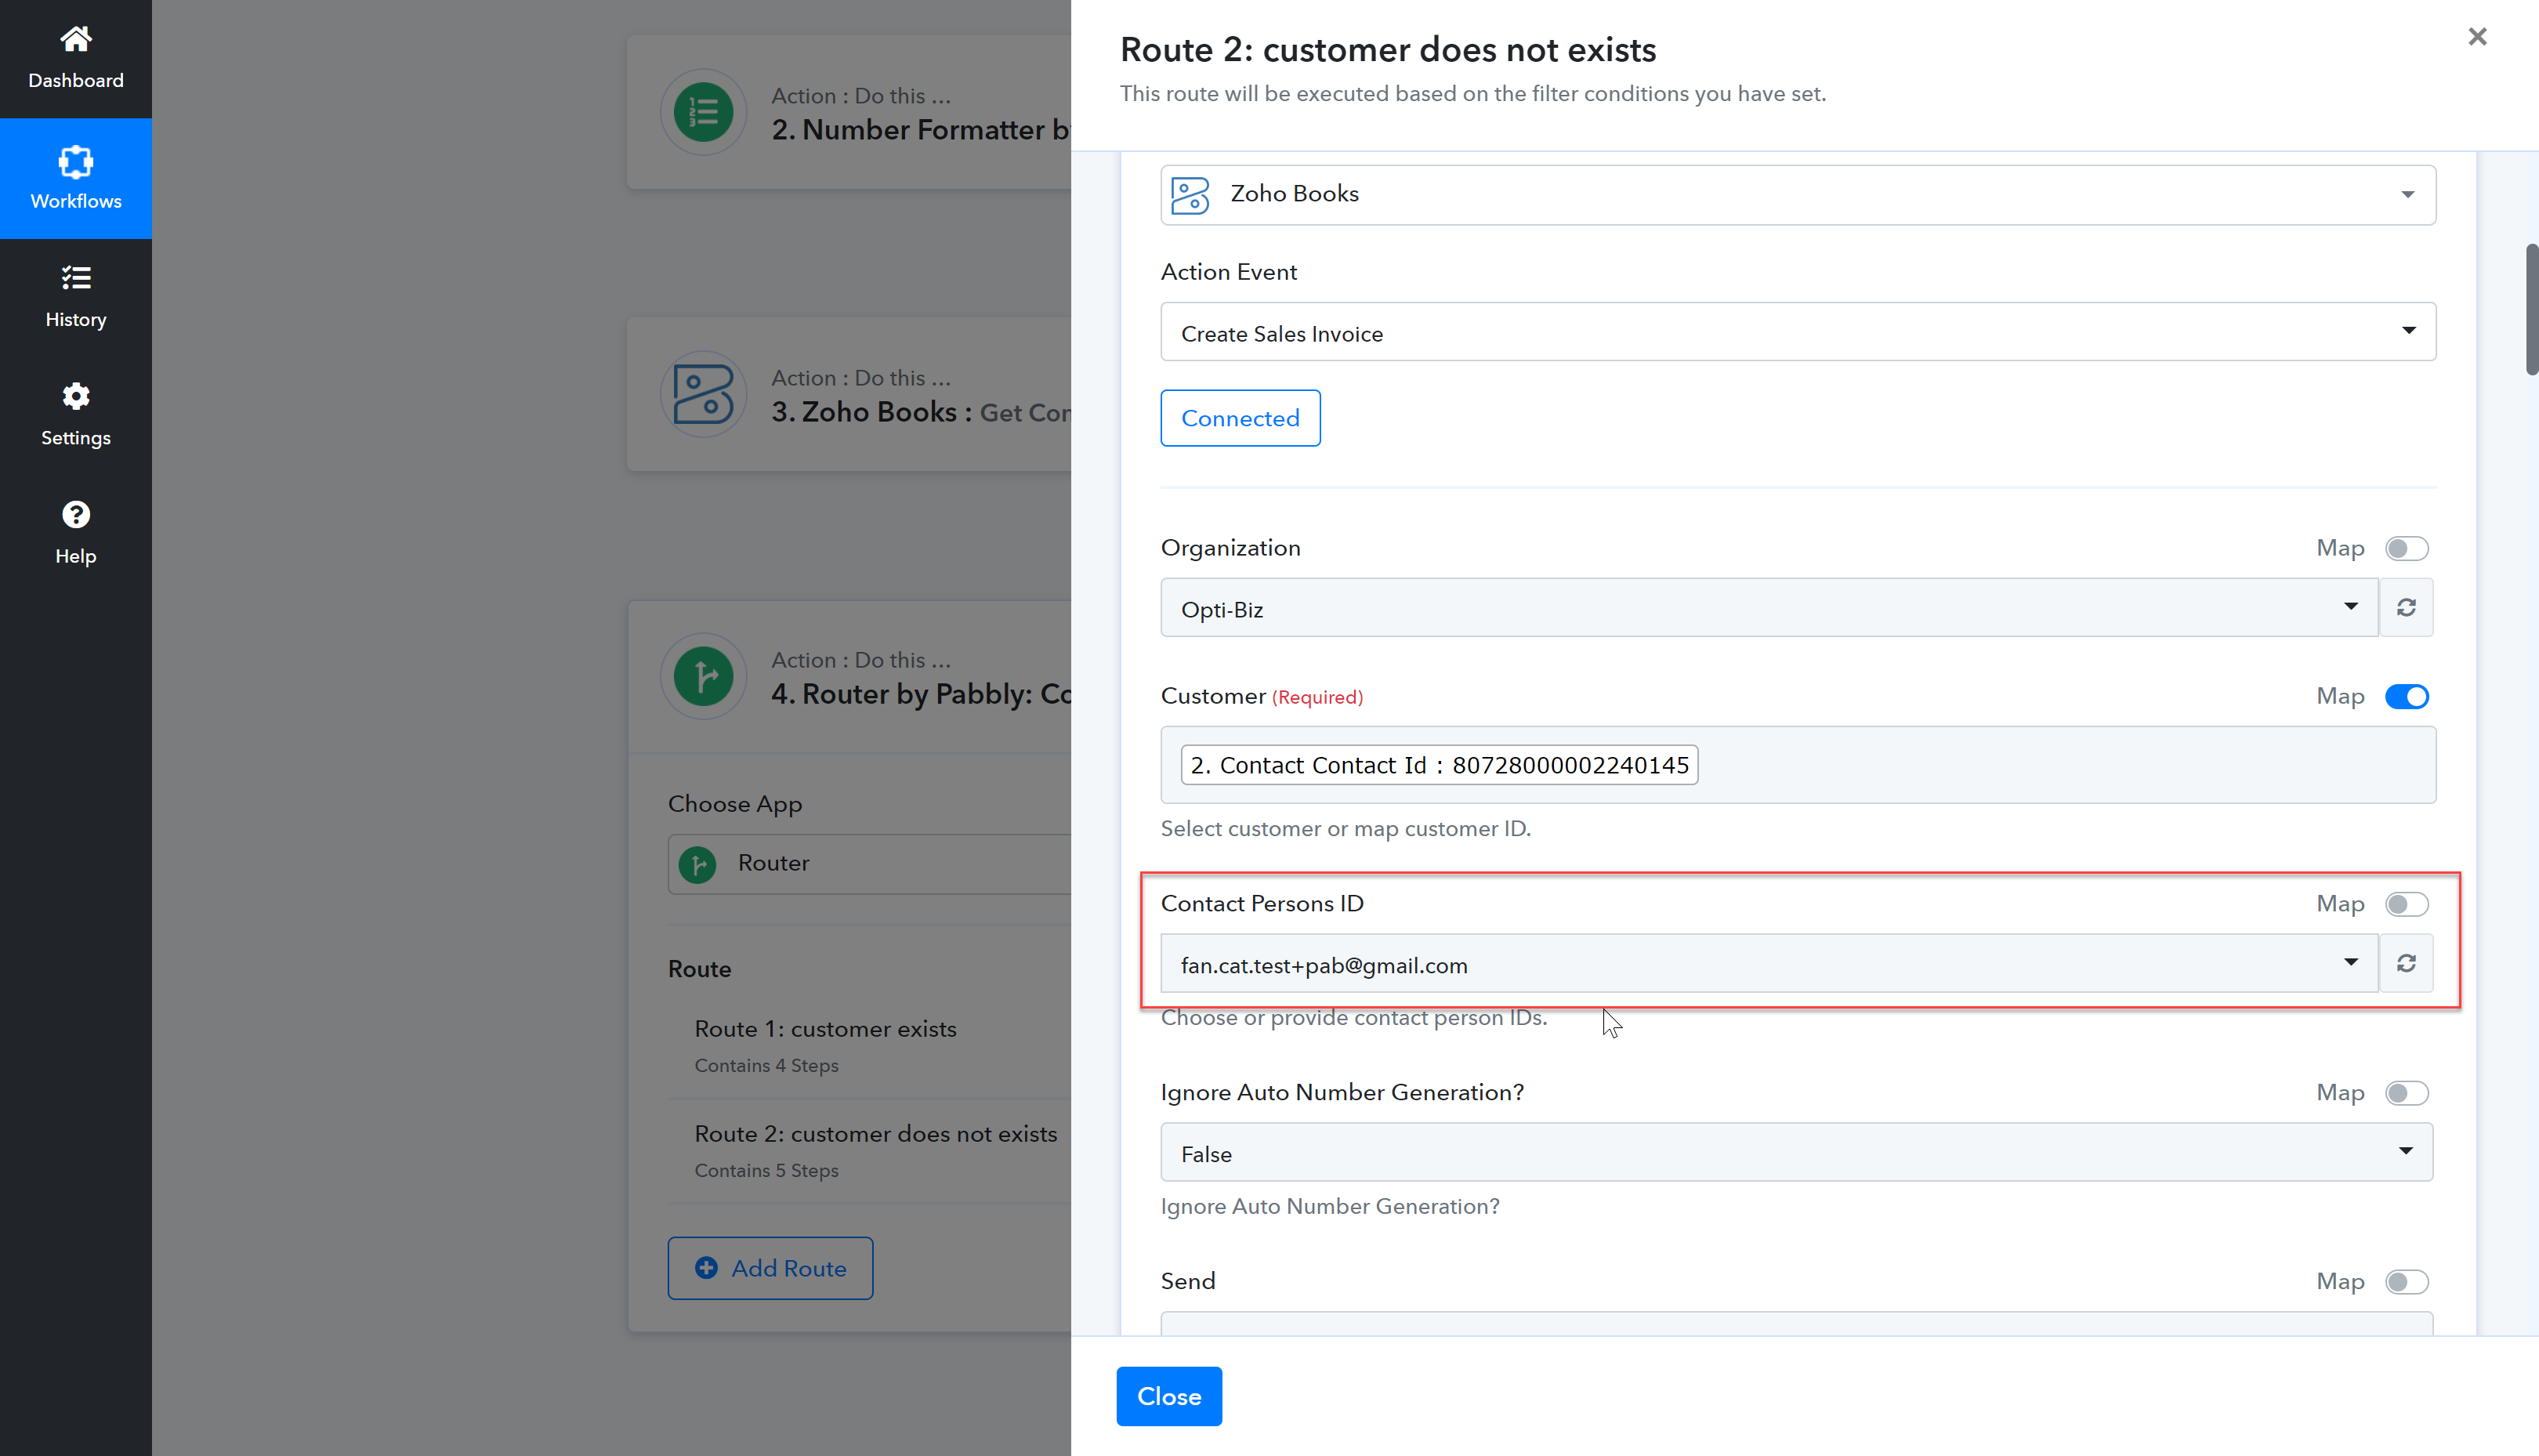
Task: Toggle Map switch for Ignore Auto Number Generation
Action: coord(2406,1093)
